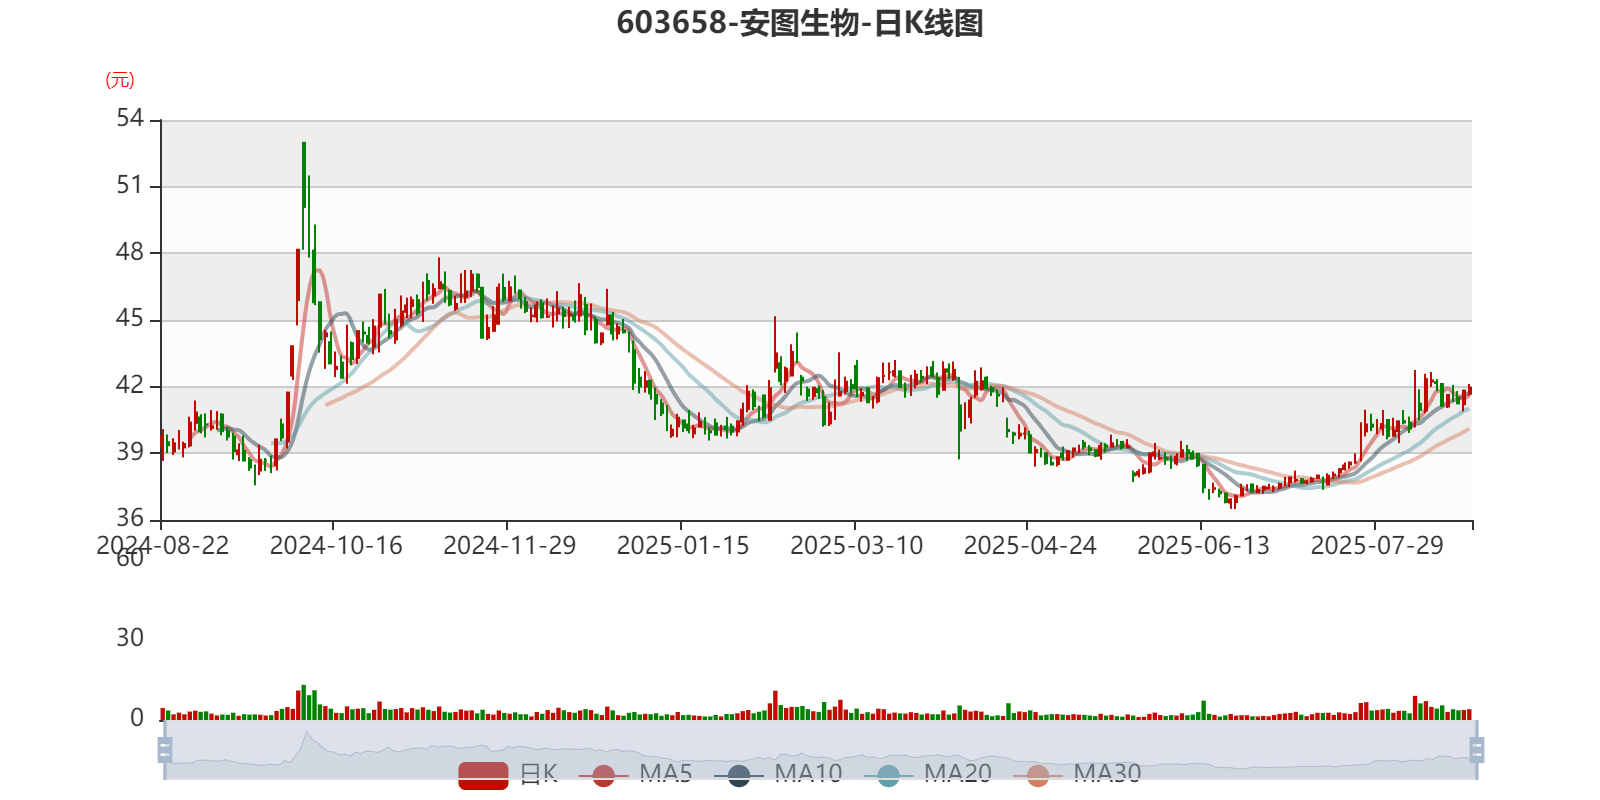Click the 0 volume axis label
The image size is (1600, 800).
[x=137, y=718]
